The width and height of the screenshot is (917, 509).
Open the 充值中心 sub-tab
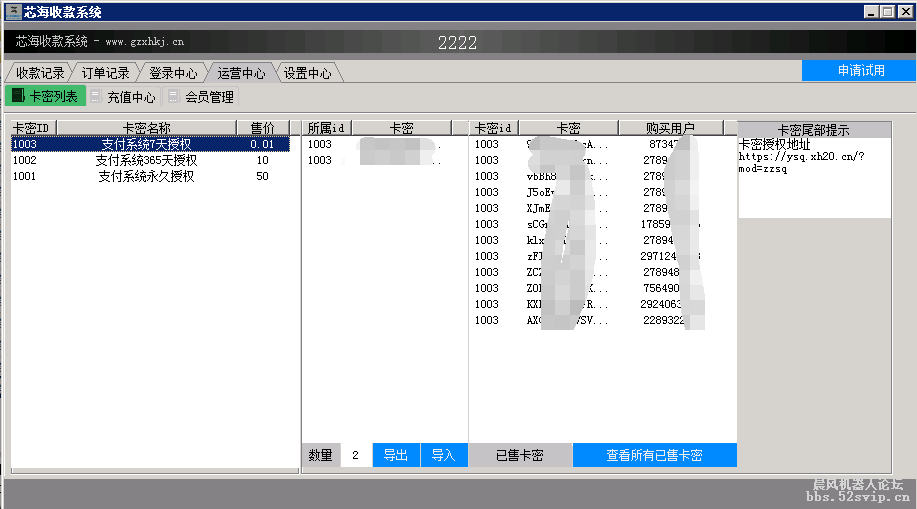(124, 97)
